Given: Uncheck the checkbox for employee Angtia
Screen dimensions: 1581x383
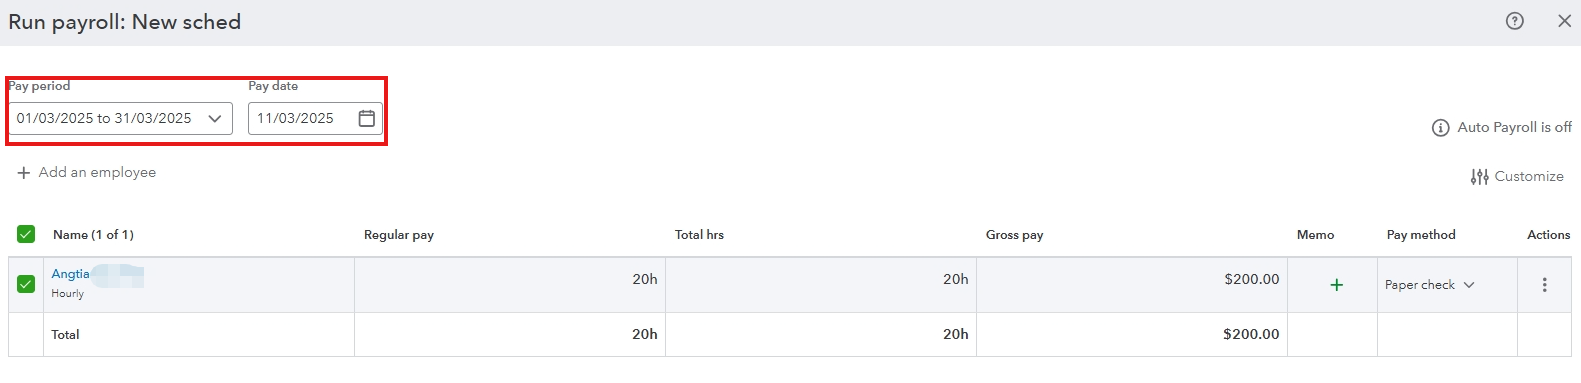Looking at the screenshot, I should click(x=26, y=284).
